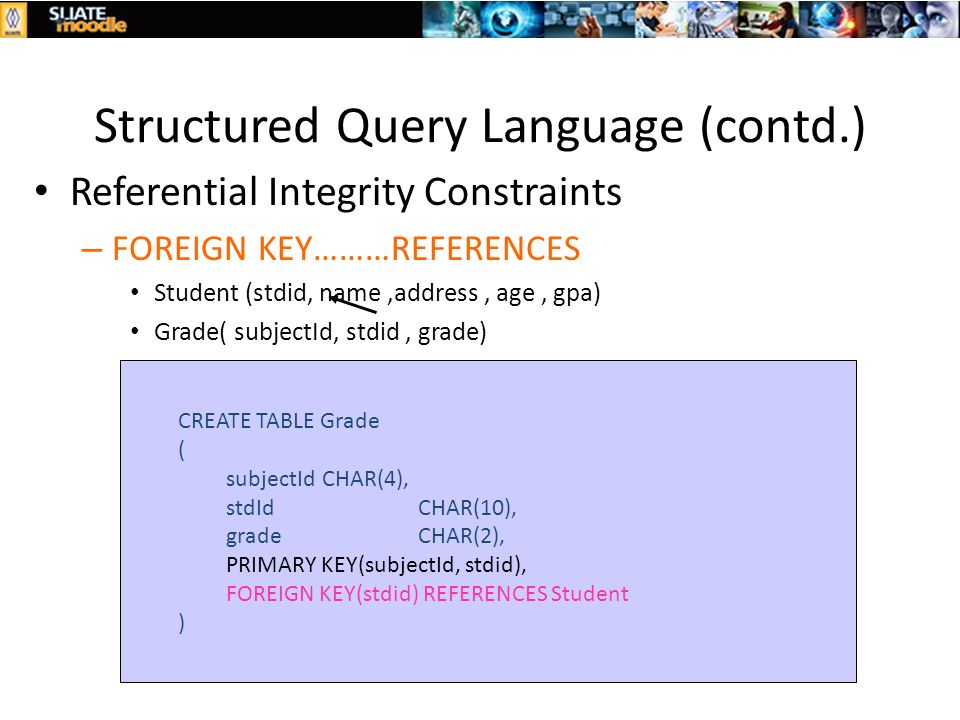960x720 pixels.
Task: Select the orange 'FOREIGN KEY………REFERENCES' heading
Action: [346, 249]
